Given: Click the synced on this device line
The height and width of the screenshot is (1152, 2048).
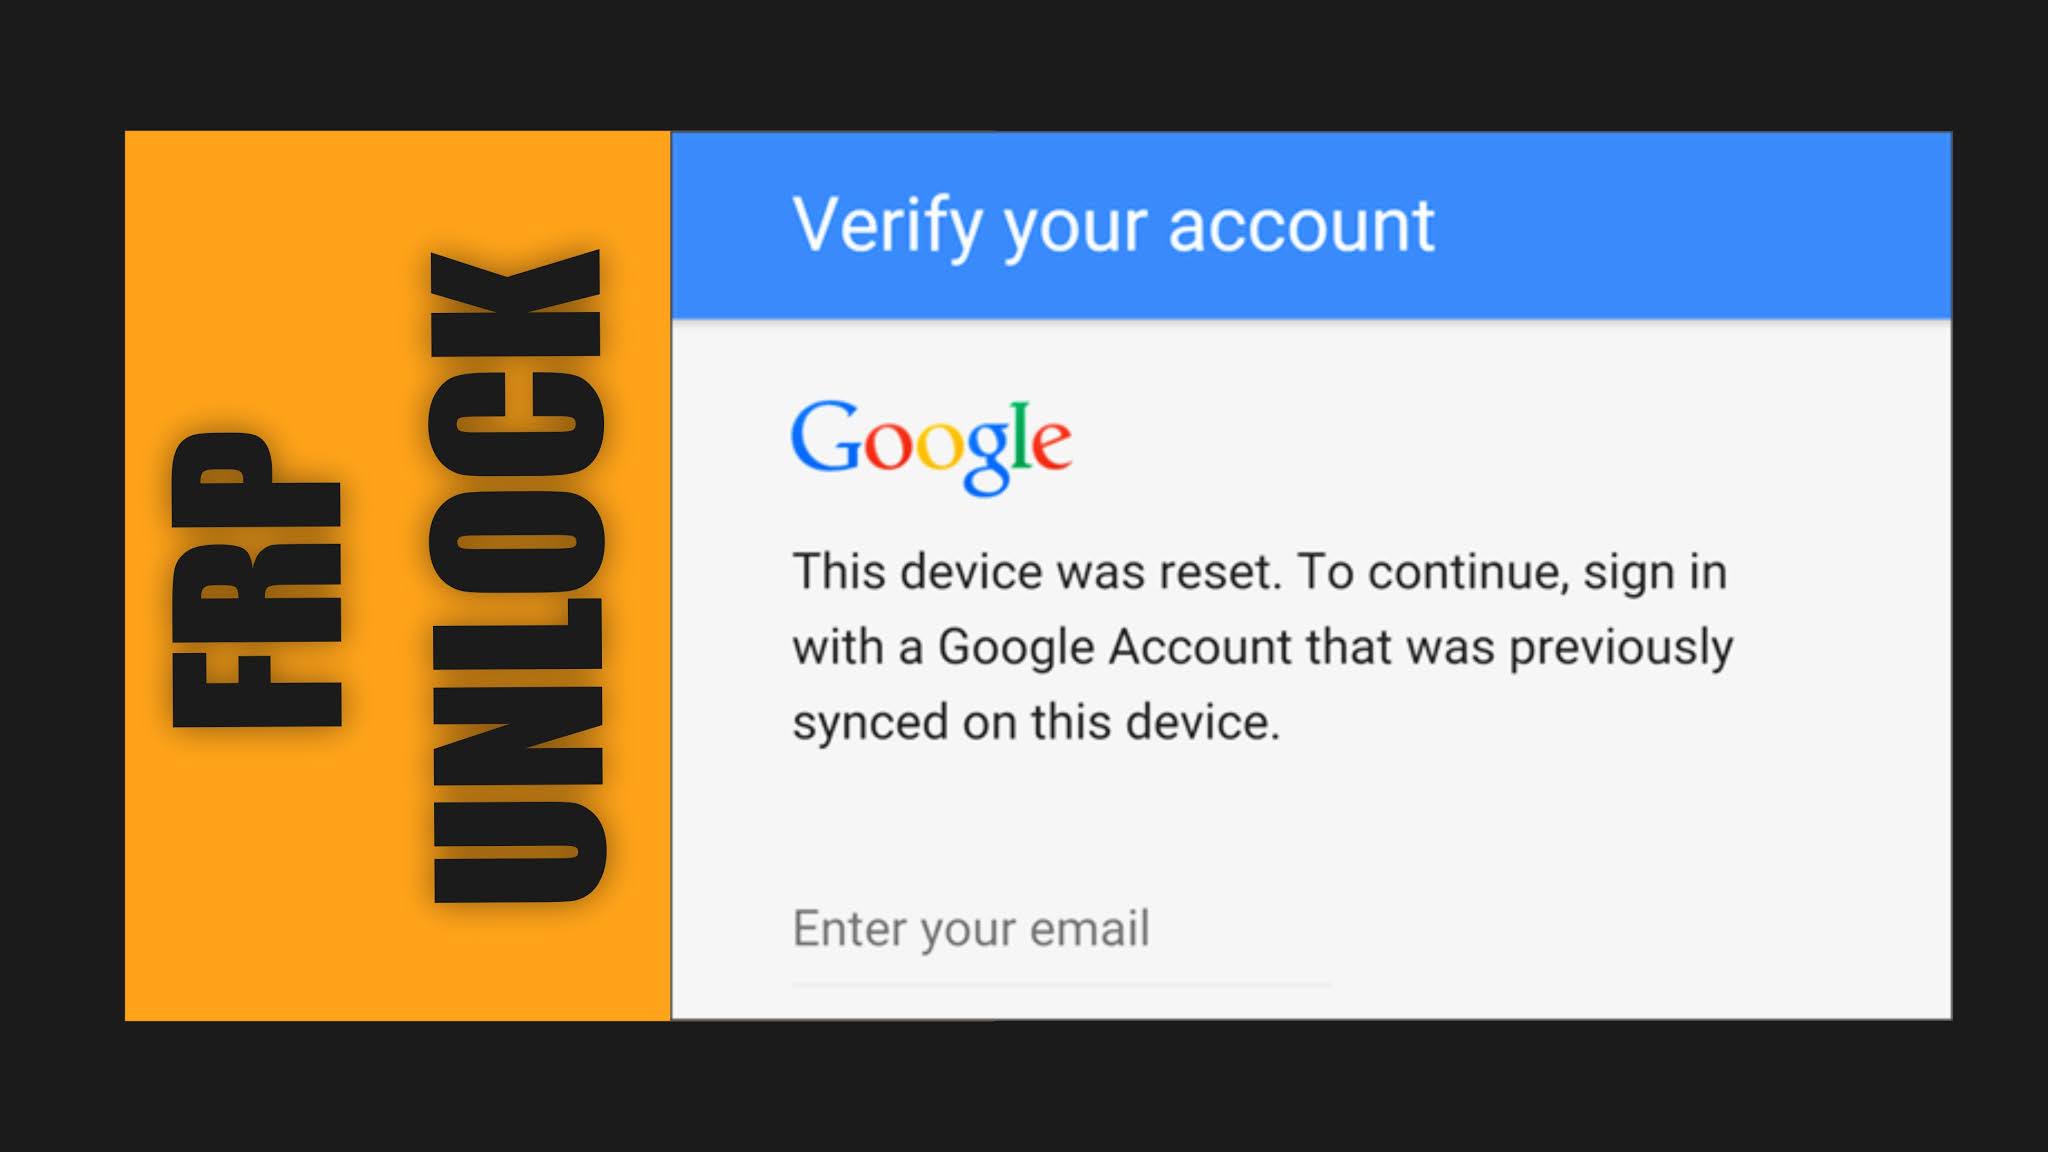Looking at the screenshot, I should (x=1036, y=722).
